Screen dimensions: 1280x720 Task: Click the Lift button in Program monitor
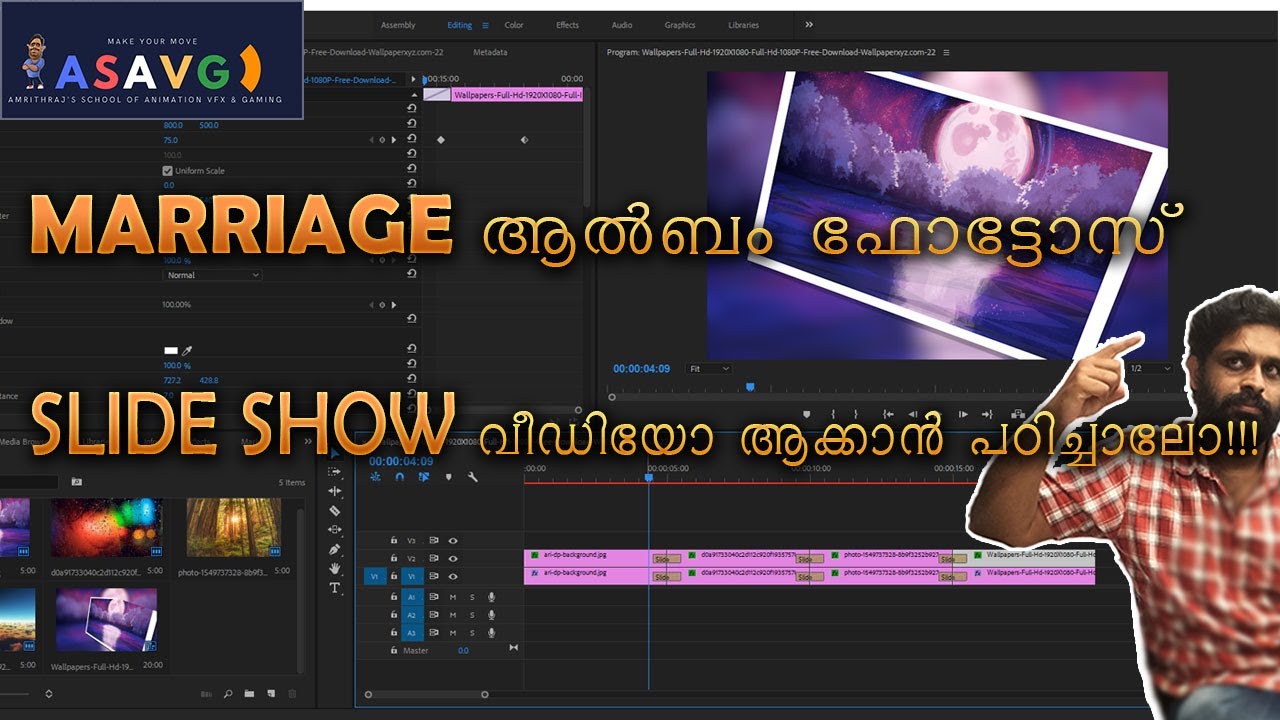(x=1017, y=414)
